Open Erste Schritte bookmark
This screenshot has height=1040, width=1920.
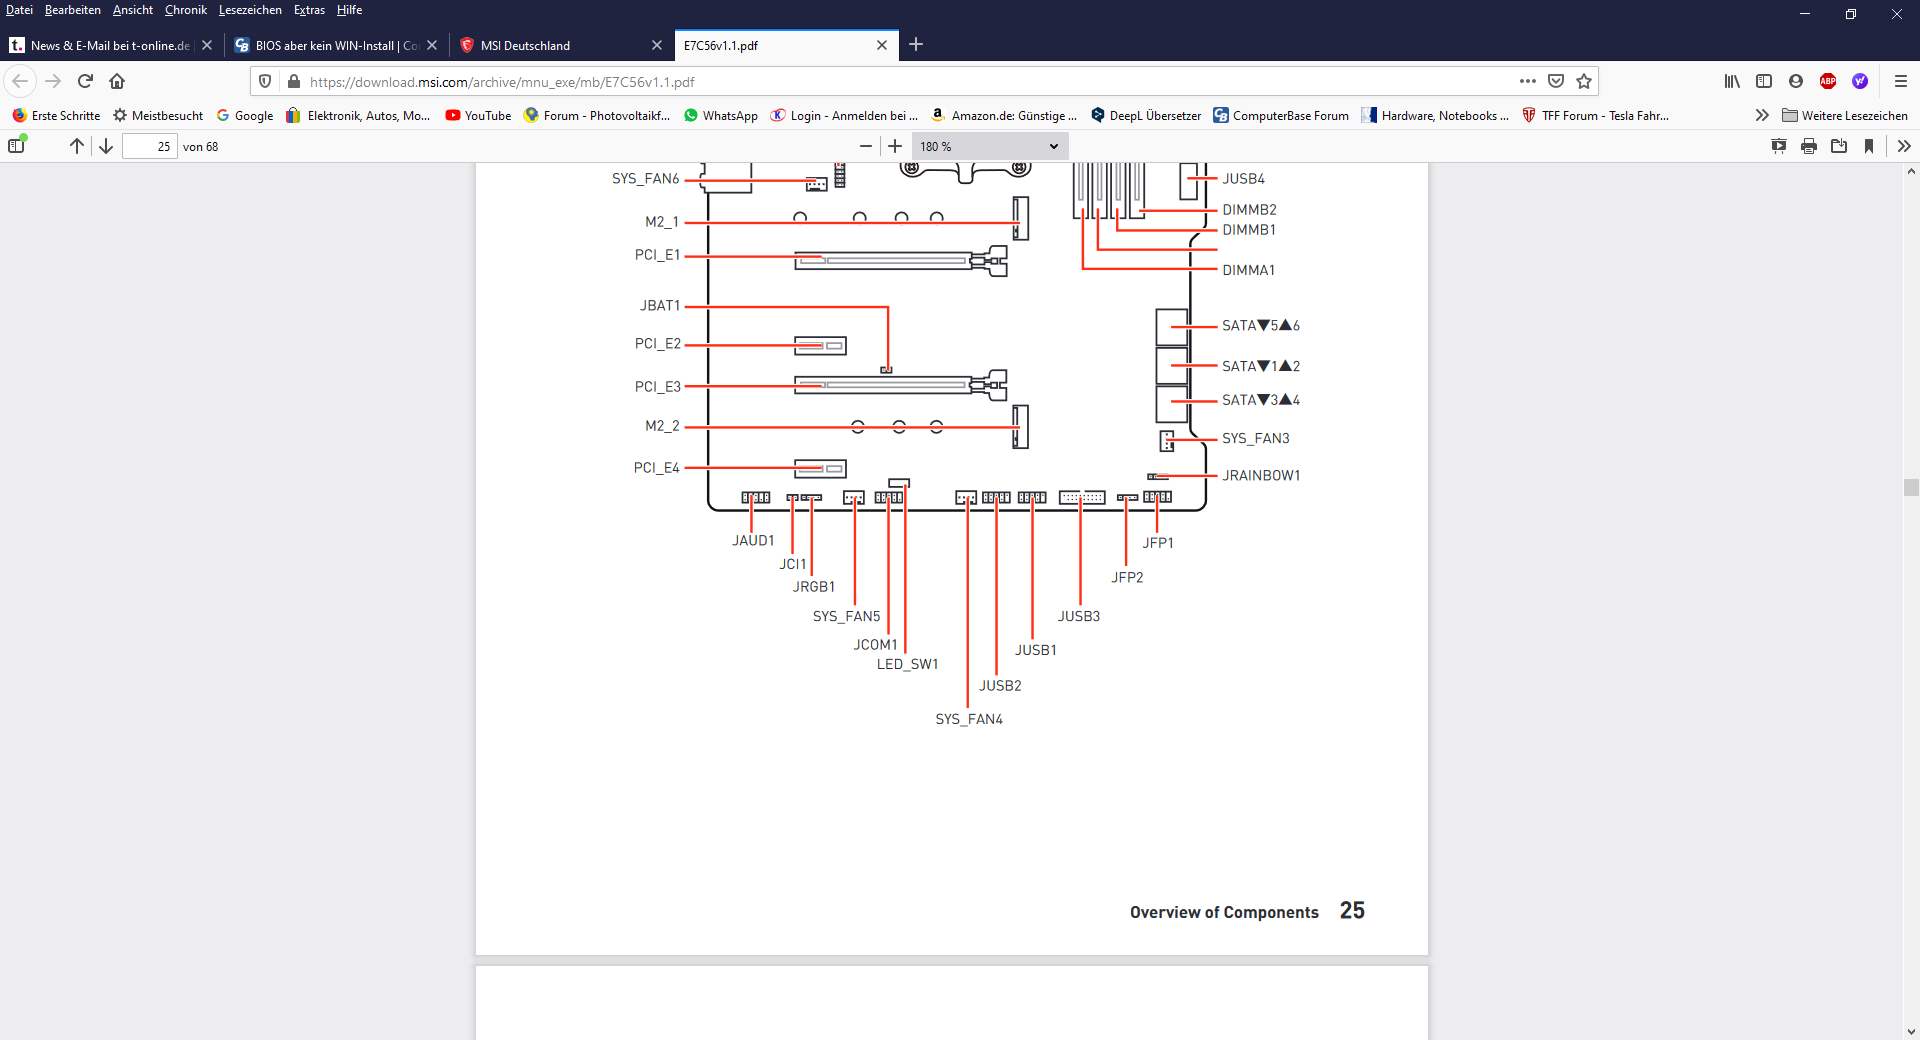(56, 116)
